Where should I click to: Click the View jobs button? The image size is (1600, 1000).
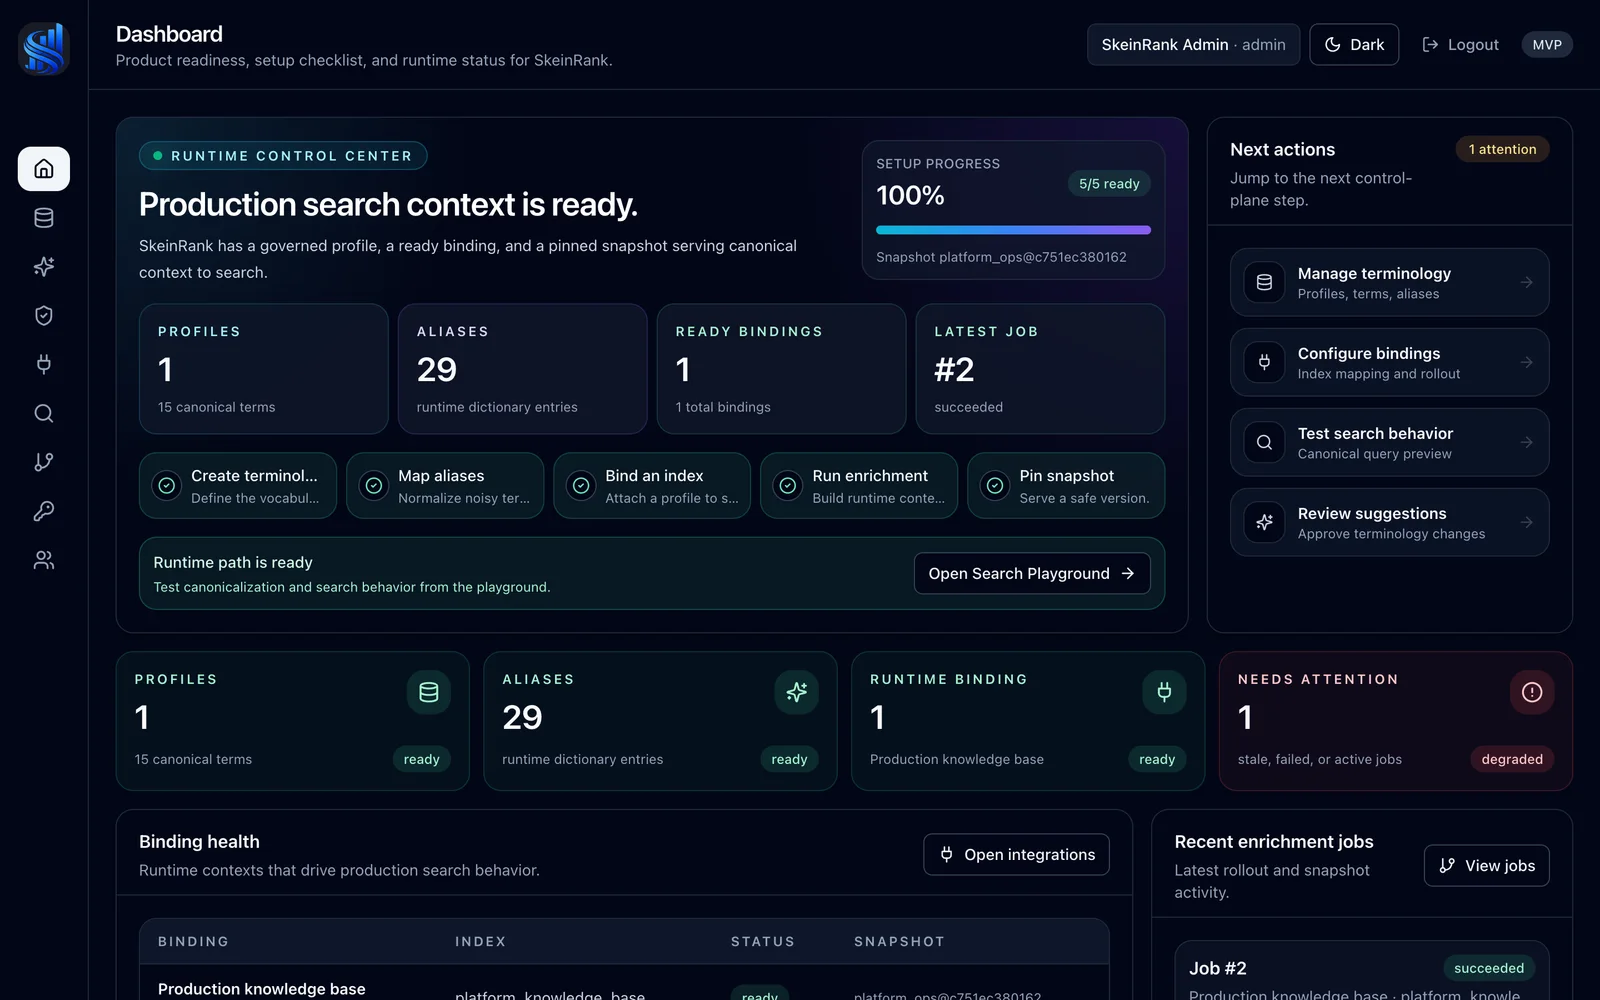click(1487, 866)
